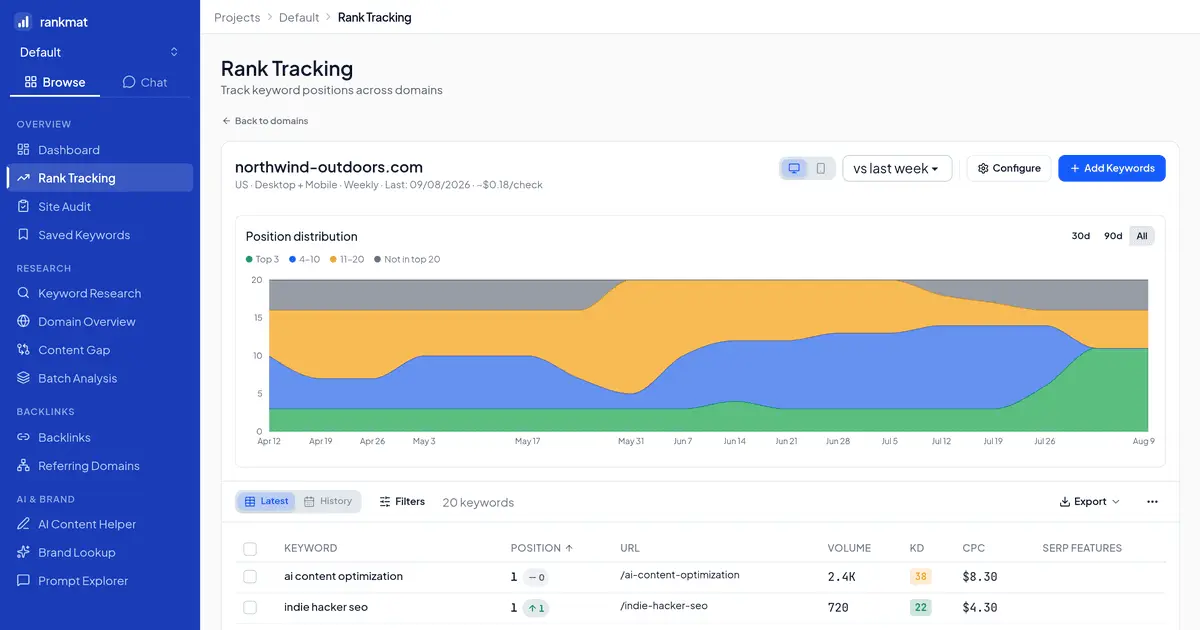Select the desktop device view icon
The image size is (1200, 630).
(794, 168)
